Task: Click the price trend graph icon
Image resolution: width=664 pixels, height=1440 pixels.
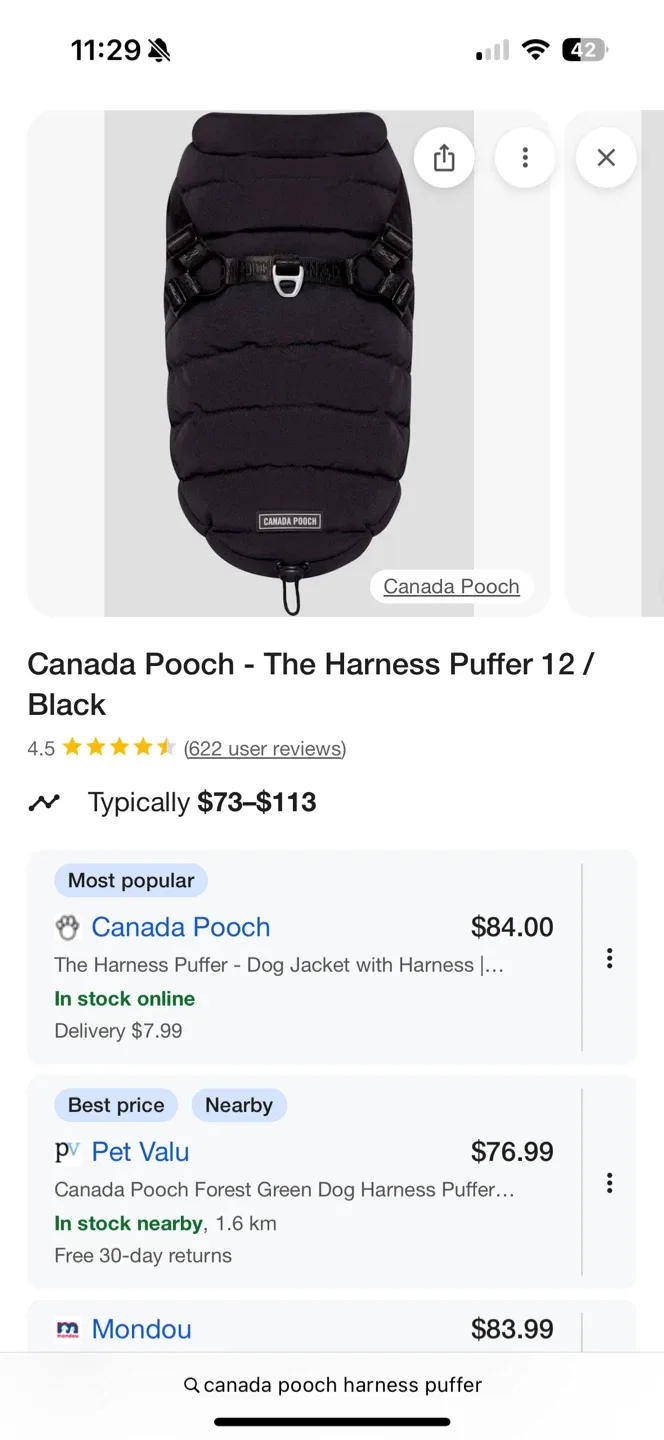Action: tap(44, 802)
